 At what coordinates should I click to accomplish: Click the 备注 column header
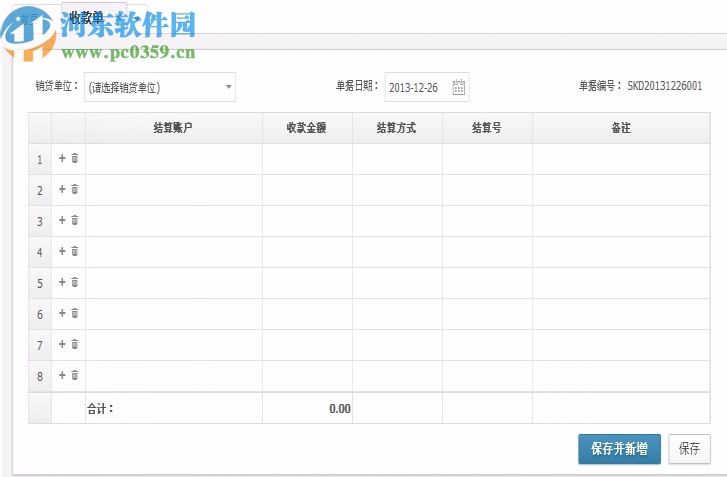(x=621, y=128)
